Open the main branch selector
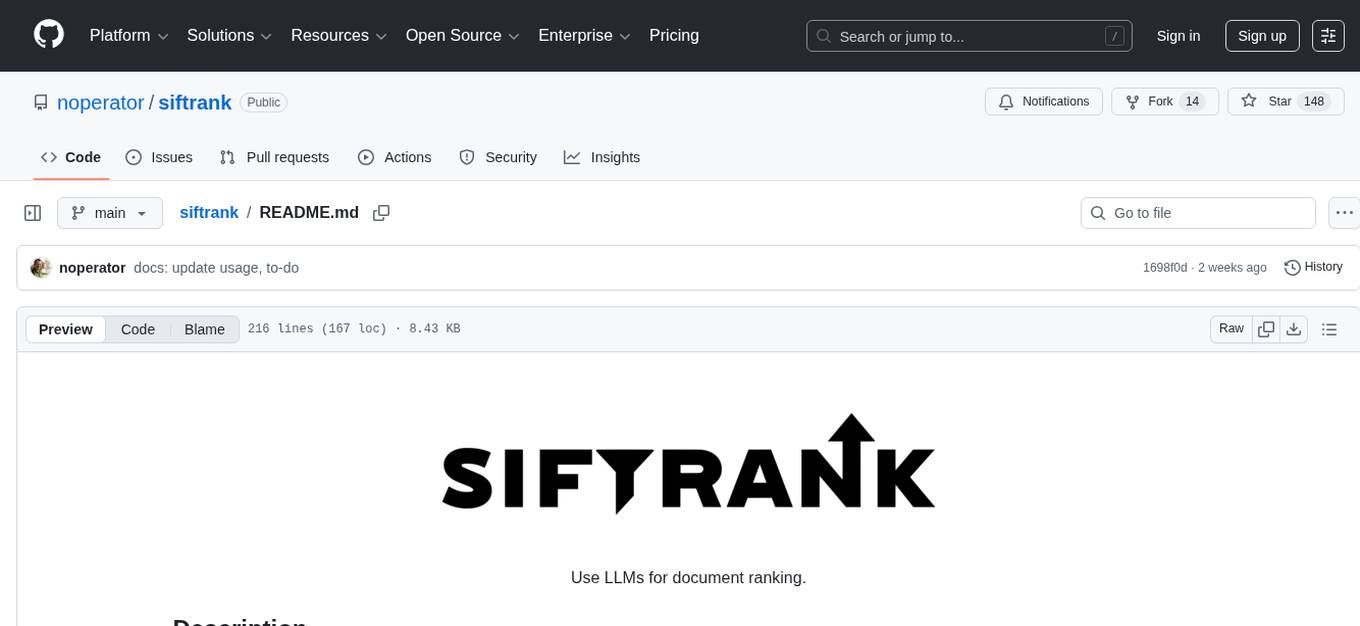This screenshot has height=626, width=1360. point(109,213)
